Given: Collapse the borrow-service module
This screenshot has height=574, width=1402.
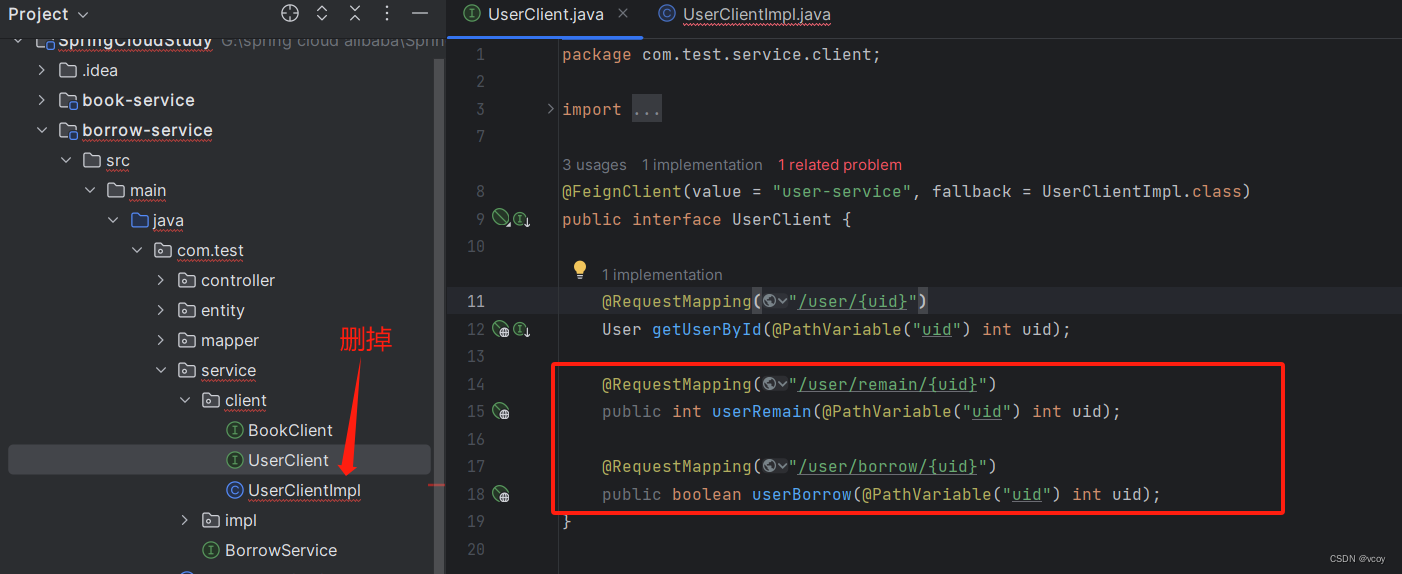Looking at the screenshot, I should tap(41, 130).
